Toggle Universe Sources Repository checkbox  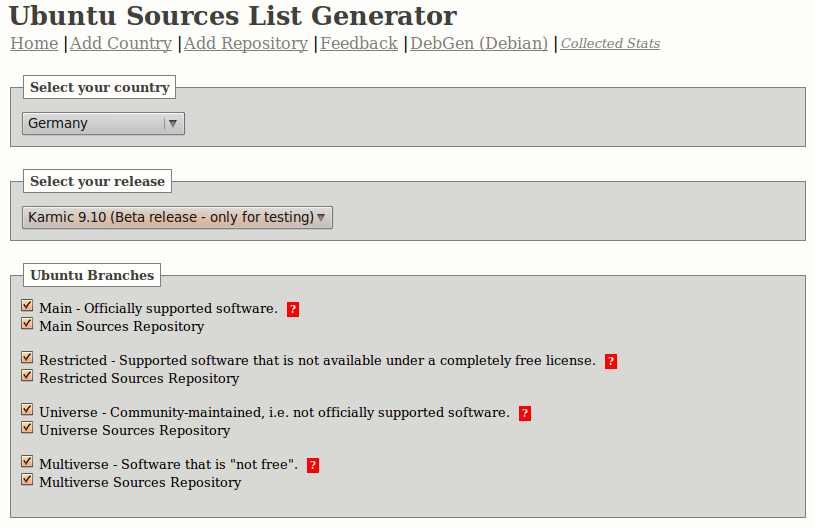[x=27, y=429]
